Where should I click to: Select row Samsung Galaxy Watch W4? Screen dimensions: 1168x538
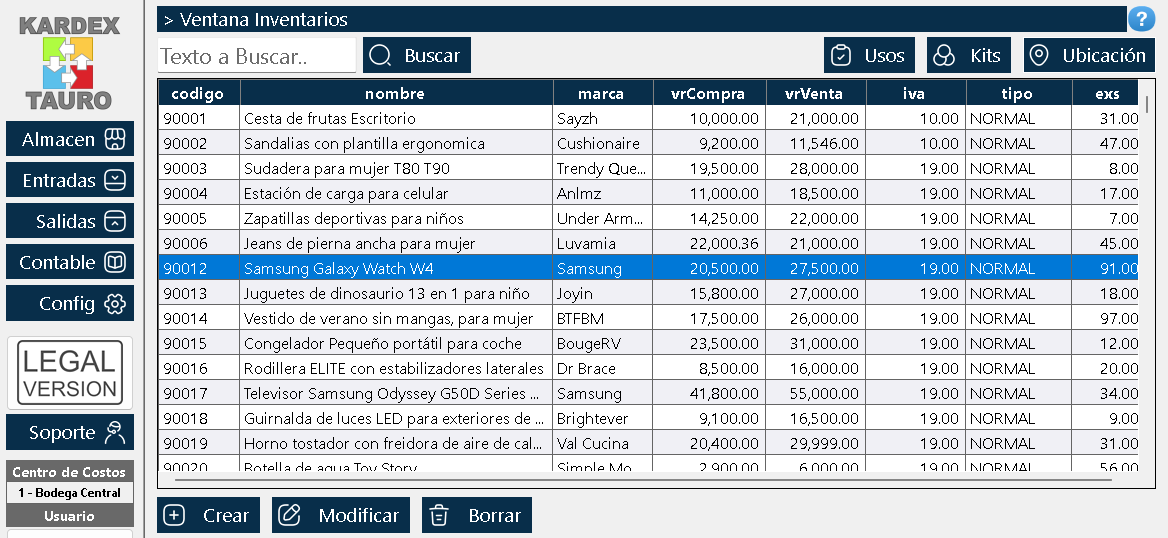(x=648, y=268)
